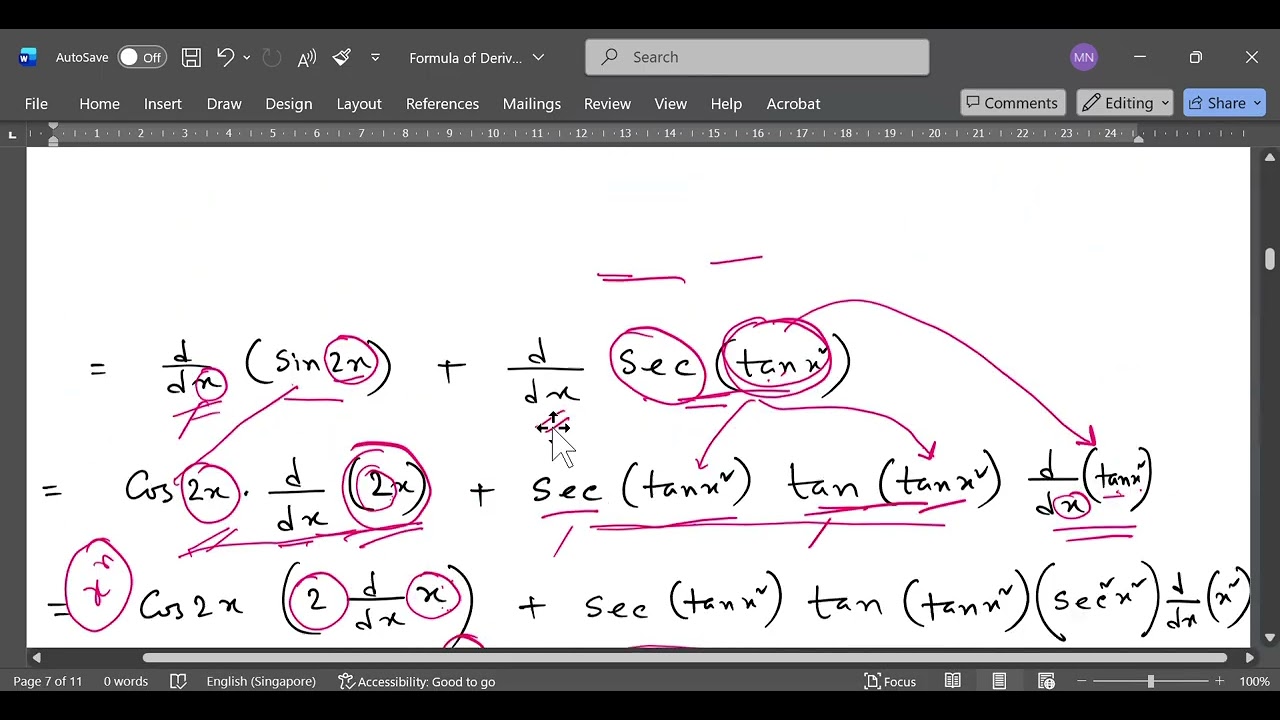Switch to the Insert tab

162,103
